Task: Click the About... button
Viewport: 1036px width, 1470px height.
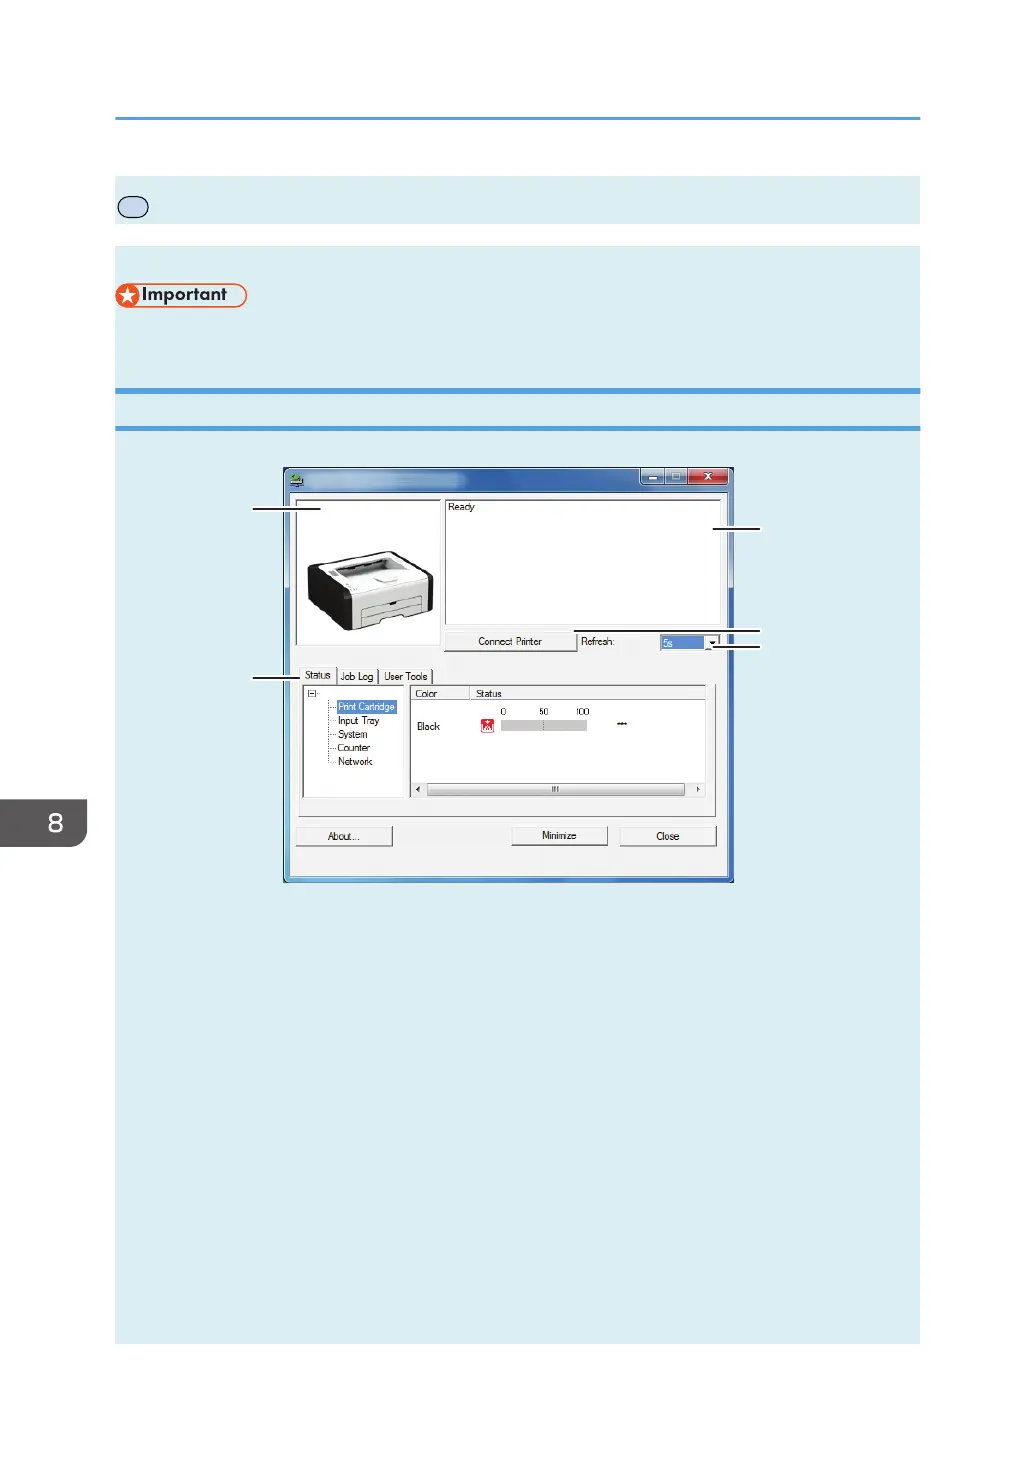Action: pyautogui.click(x=344, y=836)
